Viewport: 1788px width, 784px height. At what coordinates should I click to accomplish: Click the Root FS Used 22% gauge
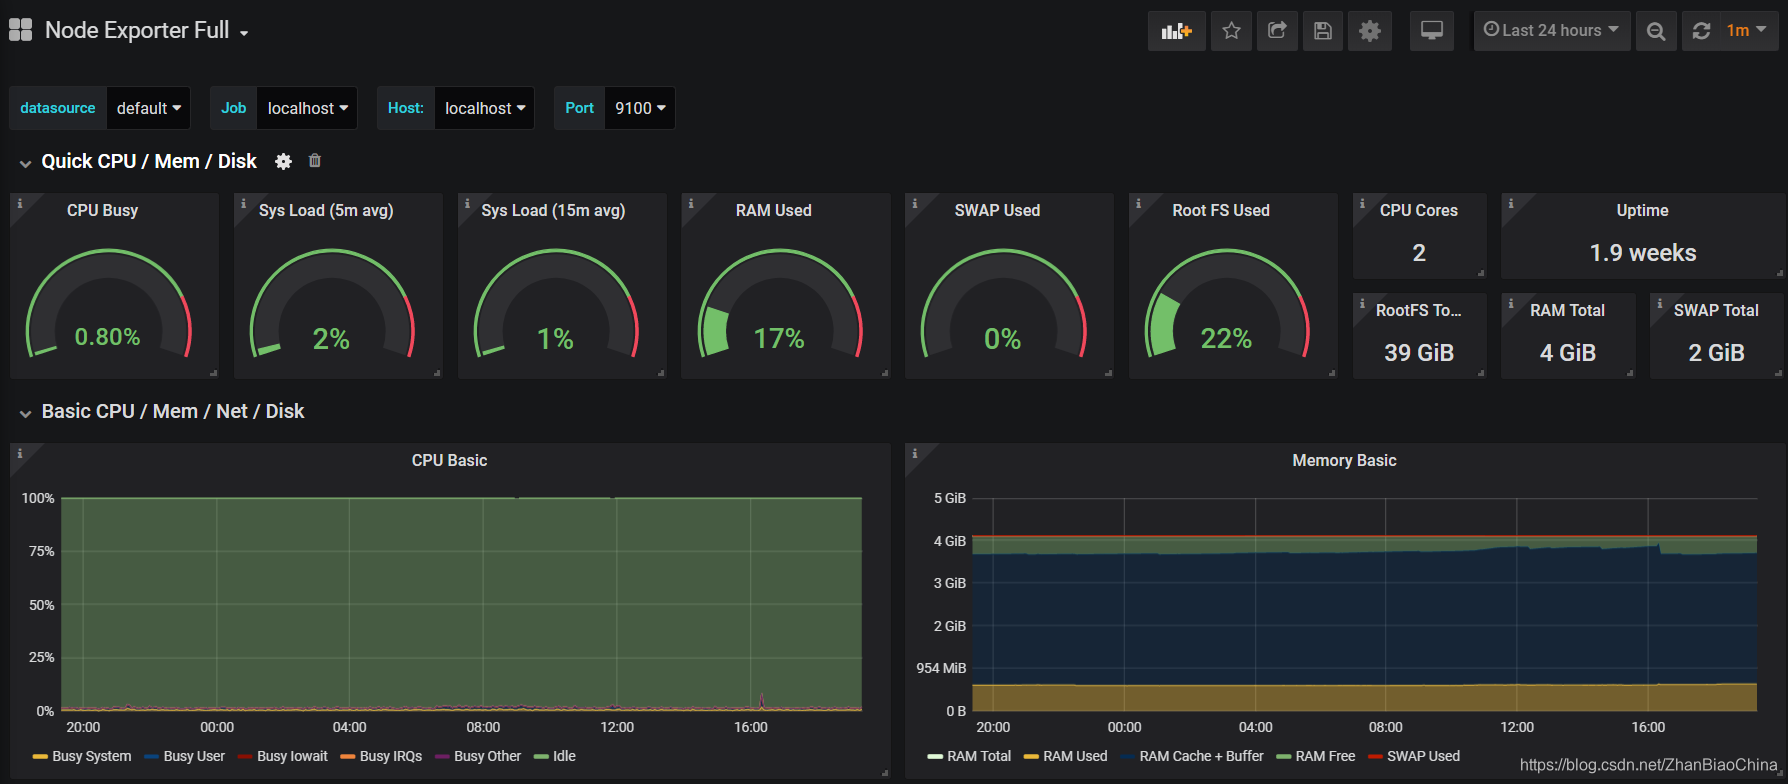[1227, 305]
